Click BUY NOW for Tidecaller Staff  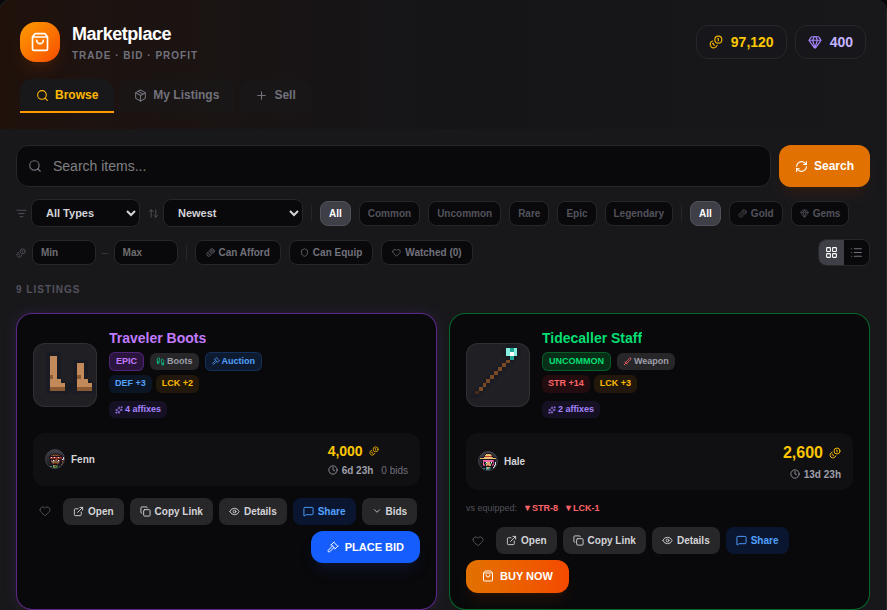(x=517, y=577)
